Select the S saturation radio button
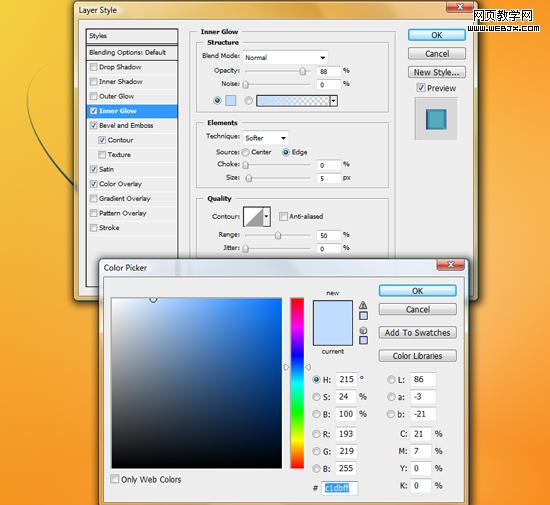The width and height of the screenshot is (550, 505). click(316, 397)
